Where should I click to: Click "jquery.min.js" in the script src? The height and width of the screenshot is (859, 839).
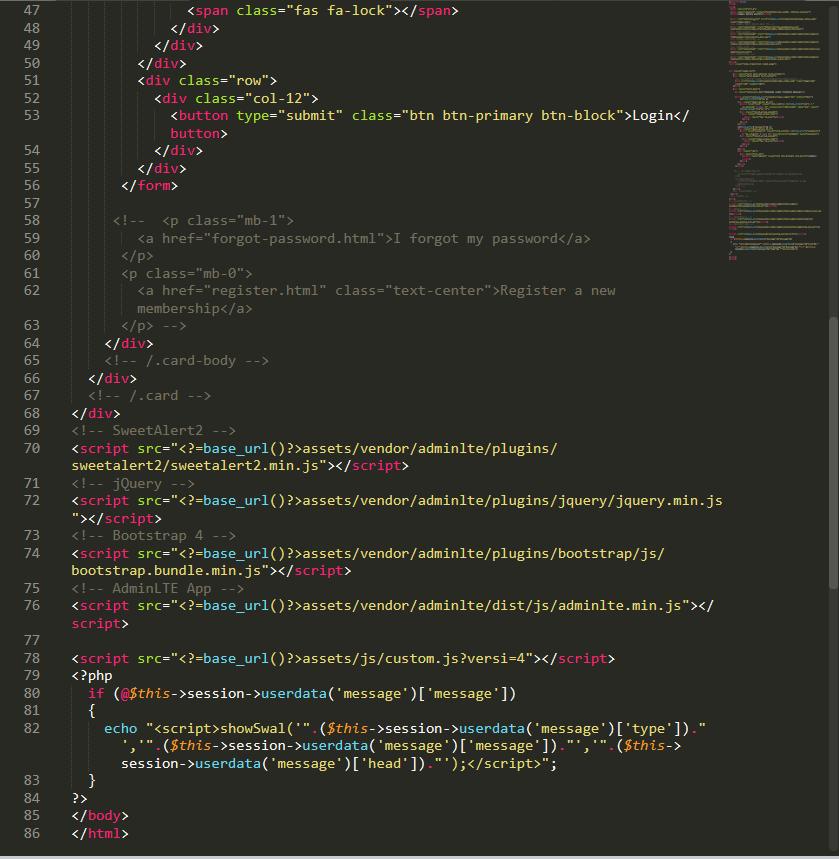(x=669, y=501)
